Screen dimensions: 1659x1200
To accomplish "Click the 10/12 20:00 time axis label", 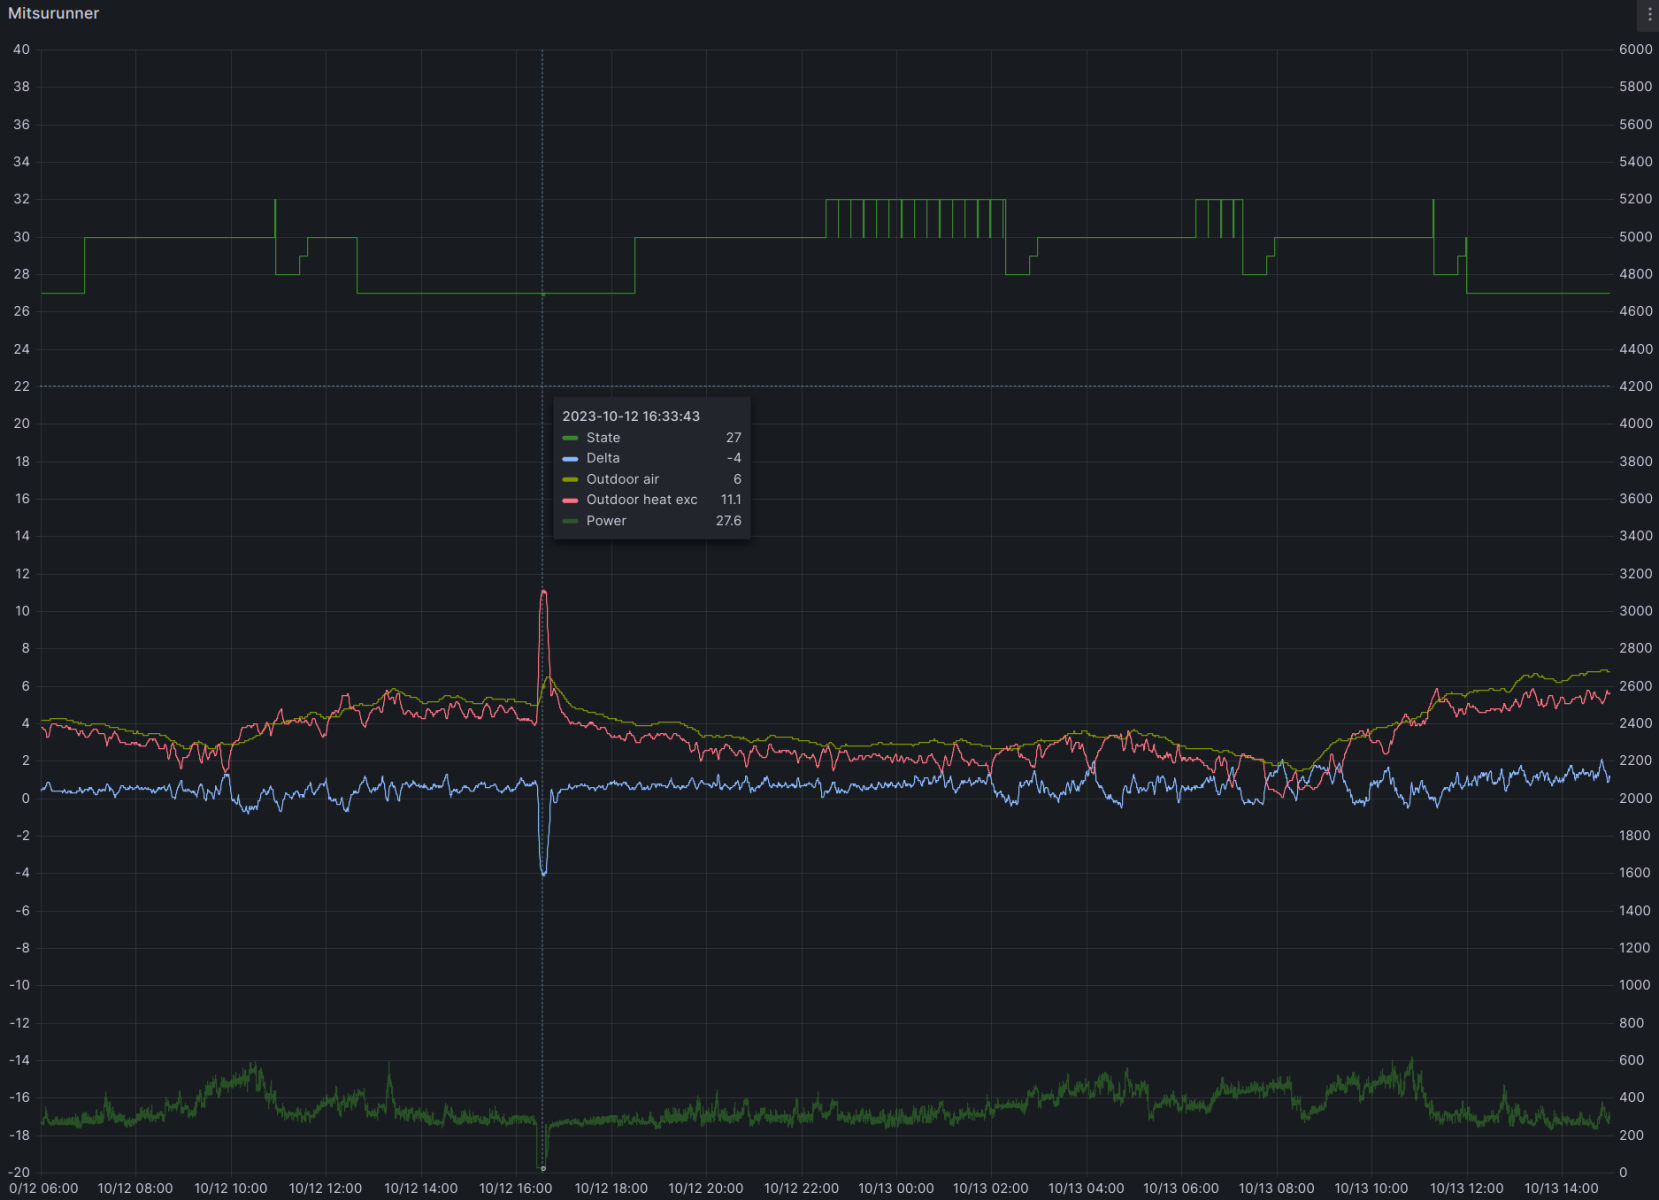I will tap(706, 1188).
